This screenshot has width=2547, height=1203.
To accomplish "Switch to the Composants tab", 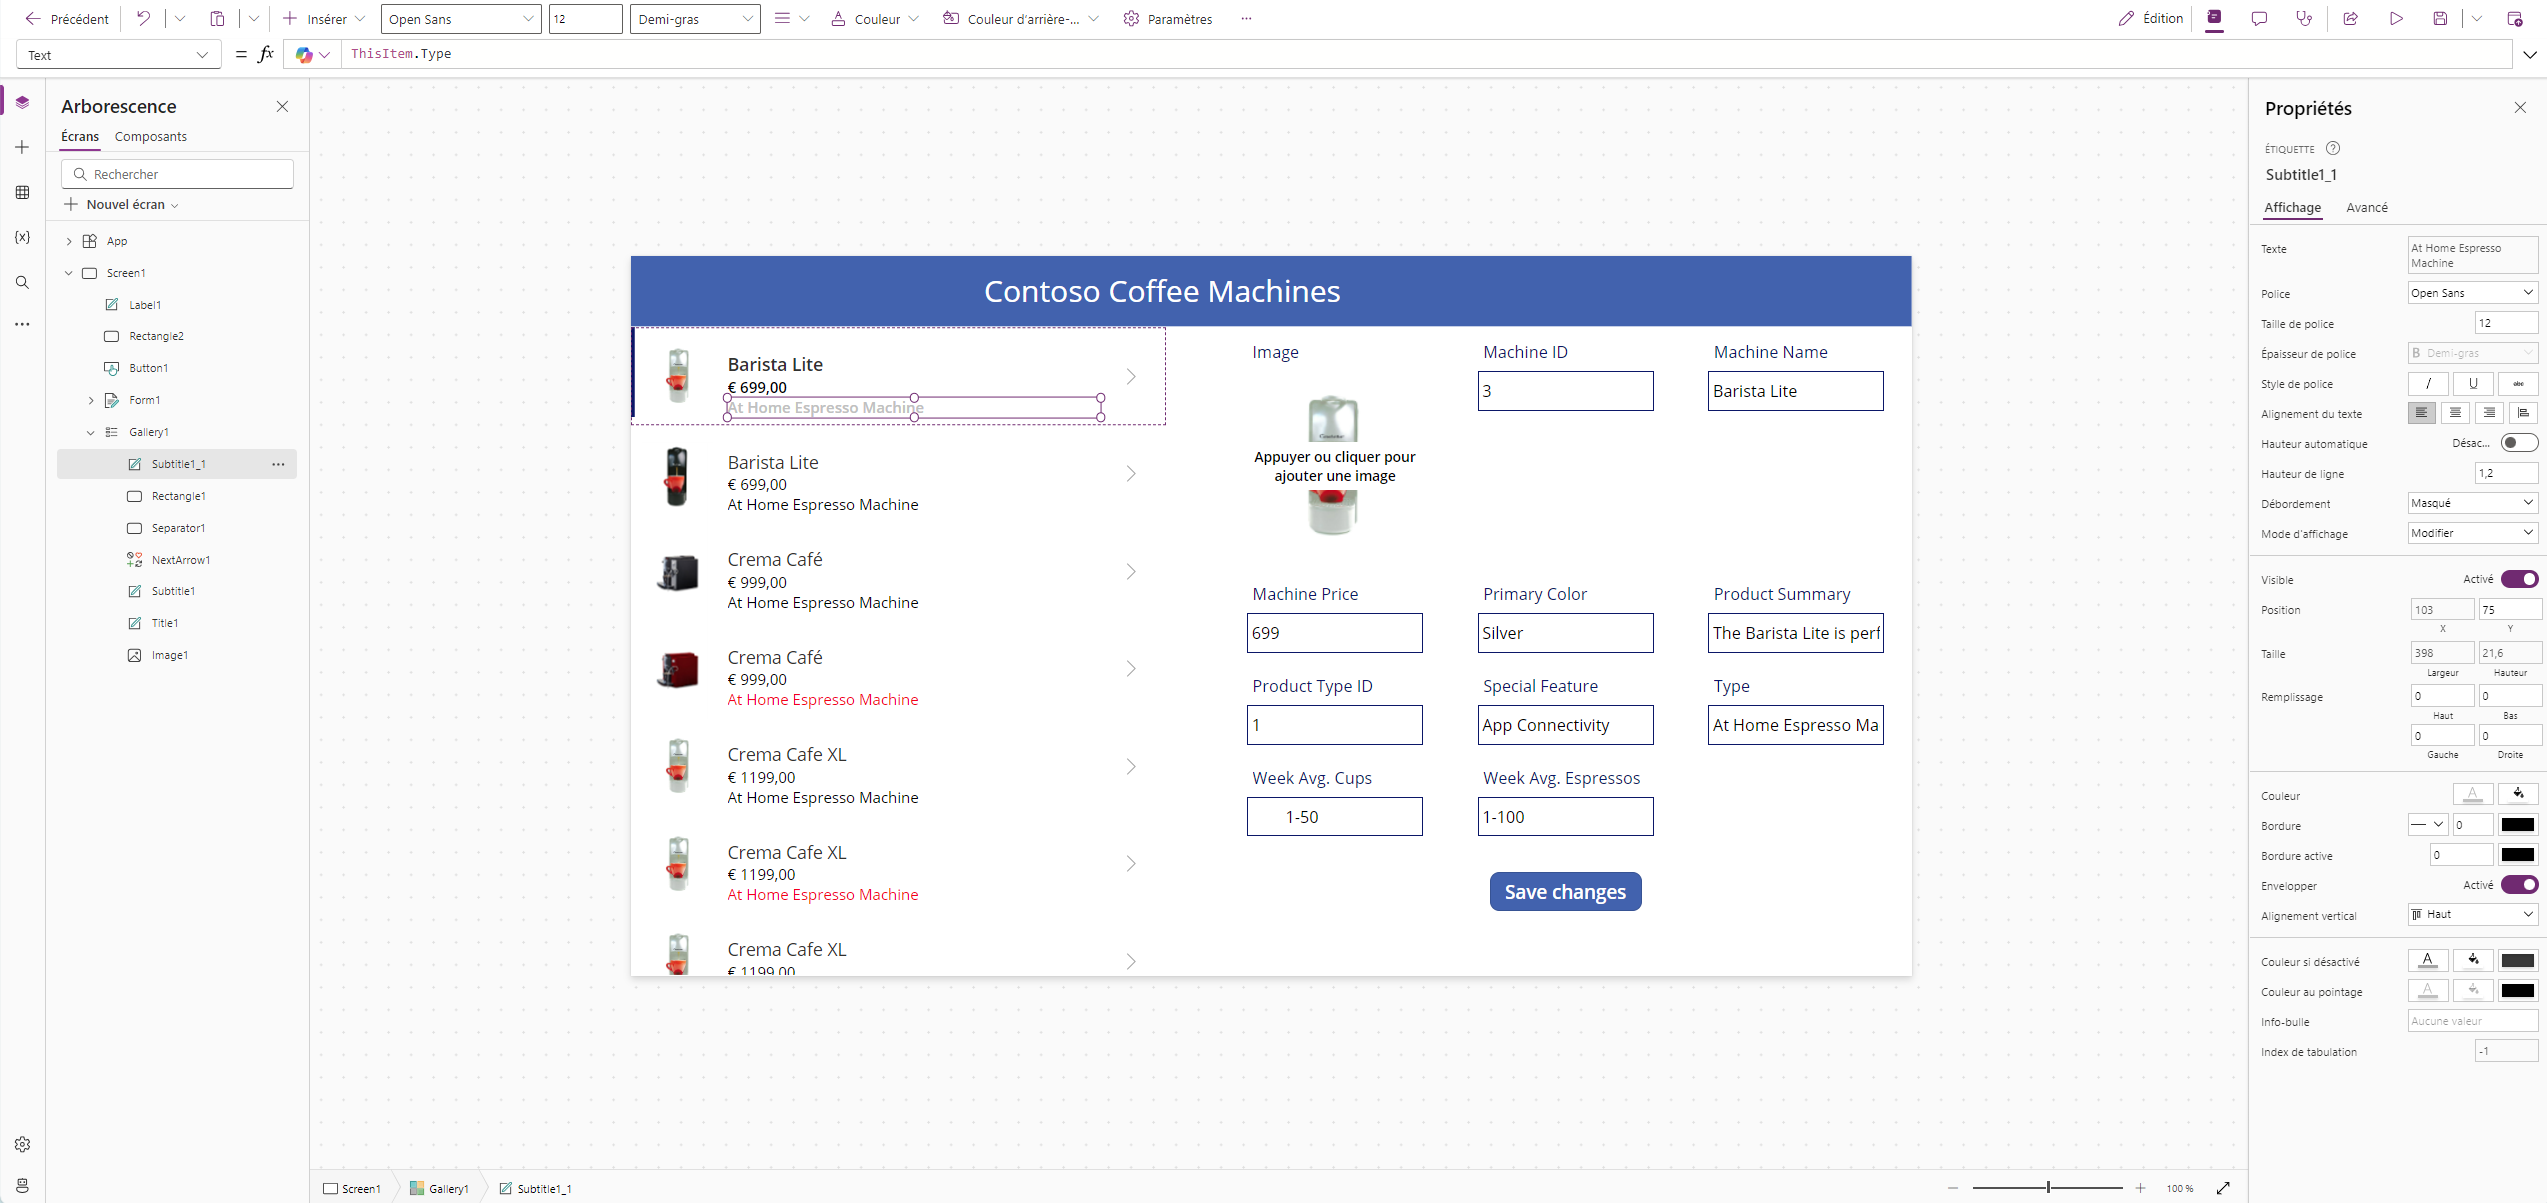I will (151, 136).
